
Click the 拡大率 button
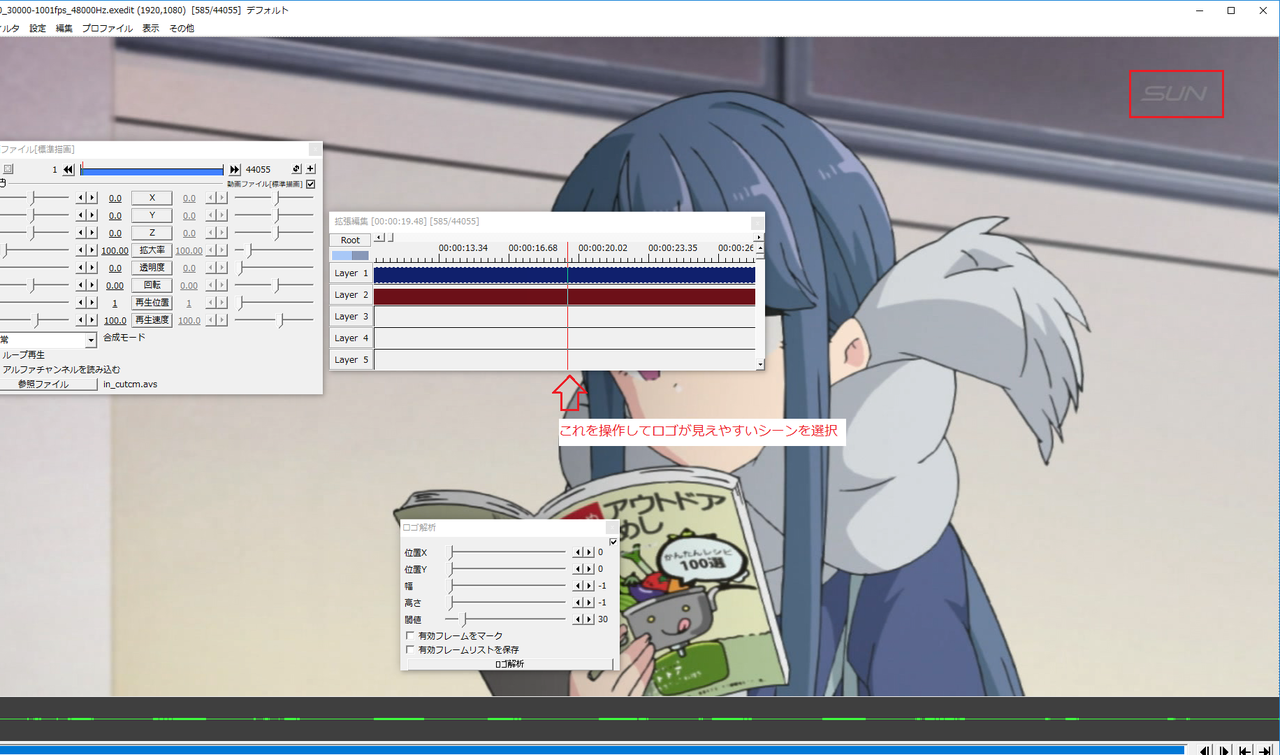pyautogui.click(x=152, y=250)
